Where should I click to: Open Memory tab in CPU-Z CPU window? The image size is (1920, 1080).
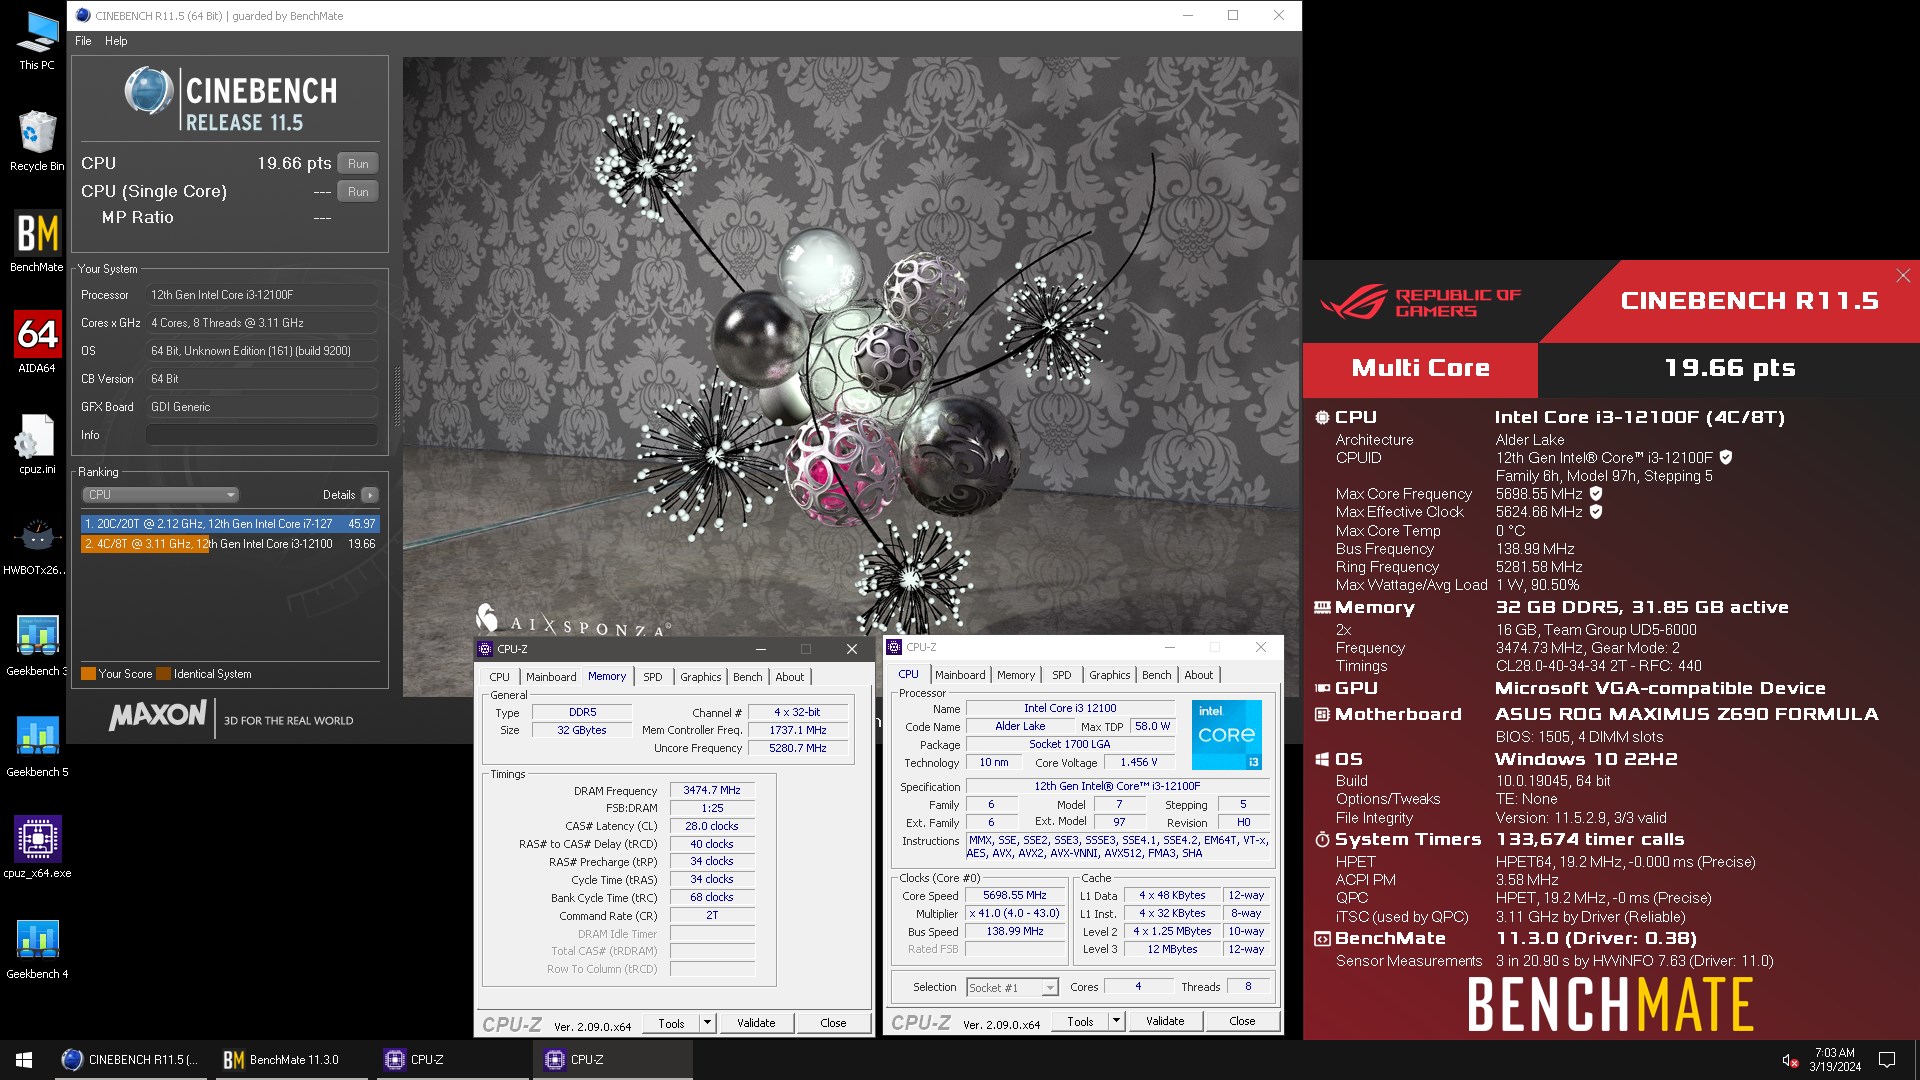tap(1016, 675)
